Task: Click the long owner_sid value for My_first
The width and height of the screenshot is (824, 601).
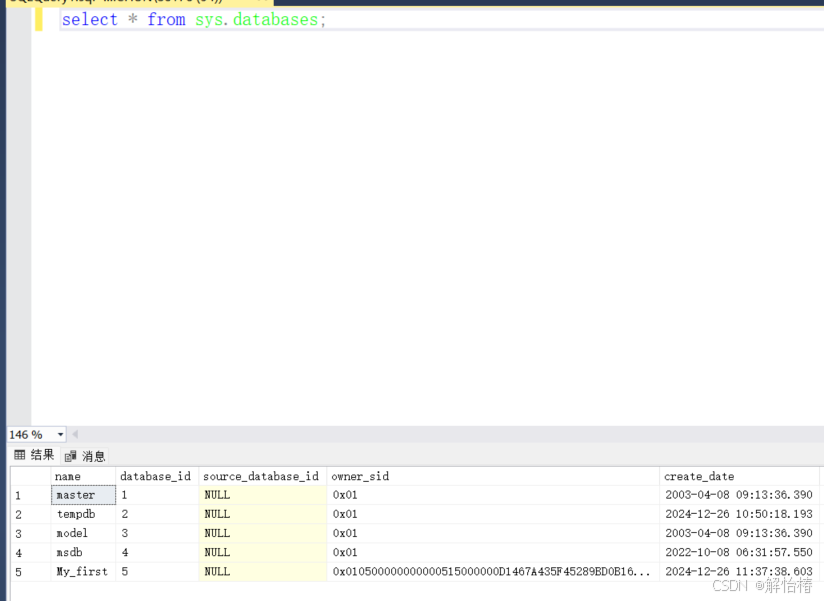Action: click(493, 572)
